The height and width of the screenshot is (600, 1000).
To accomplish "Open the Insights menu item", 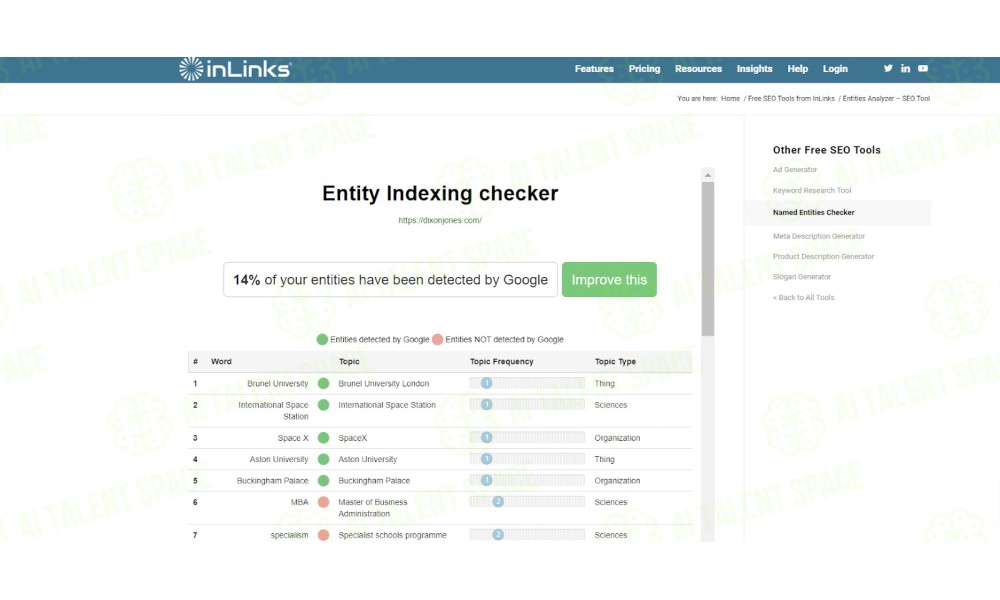I will 754,69.
